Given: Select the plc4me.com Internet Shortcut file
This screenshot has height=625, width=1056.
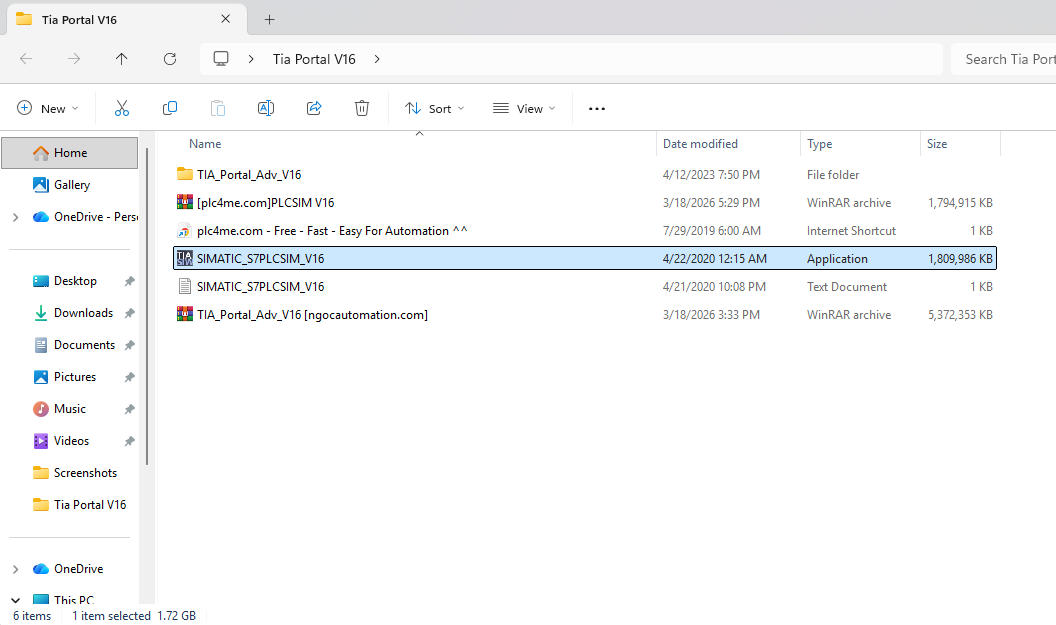Looking at the screenshot, I should pyautogui.click(x=331, y=231).
